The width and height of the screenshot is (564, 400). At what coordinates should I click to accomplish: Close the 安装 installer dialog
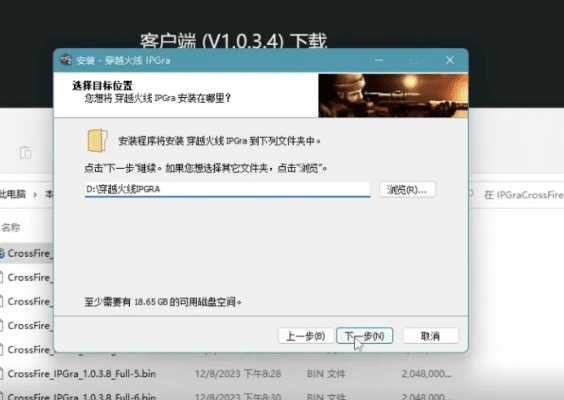pyautogui.click(x=450, y=60)
